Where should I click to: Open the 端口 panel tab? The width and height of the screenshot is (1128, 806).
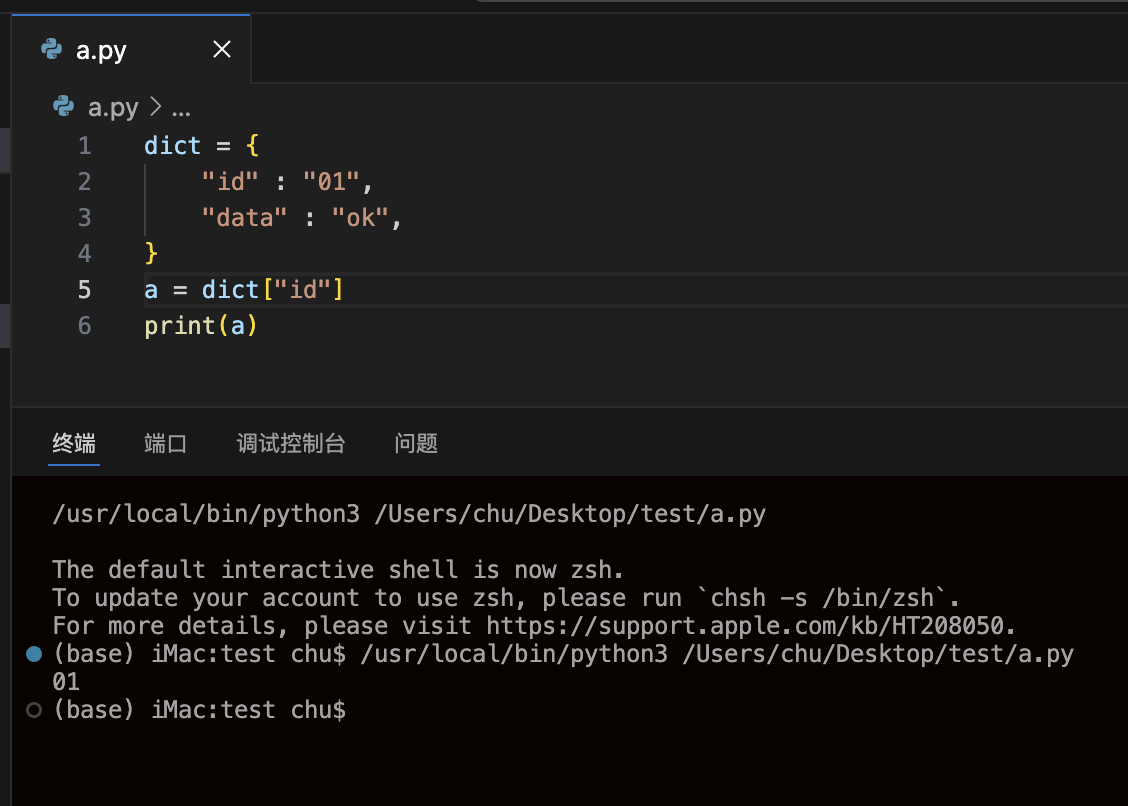165,443
